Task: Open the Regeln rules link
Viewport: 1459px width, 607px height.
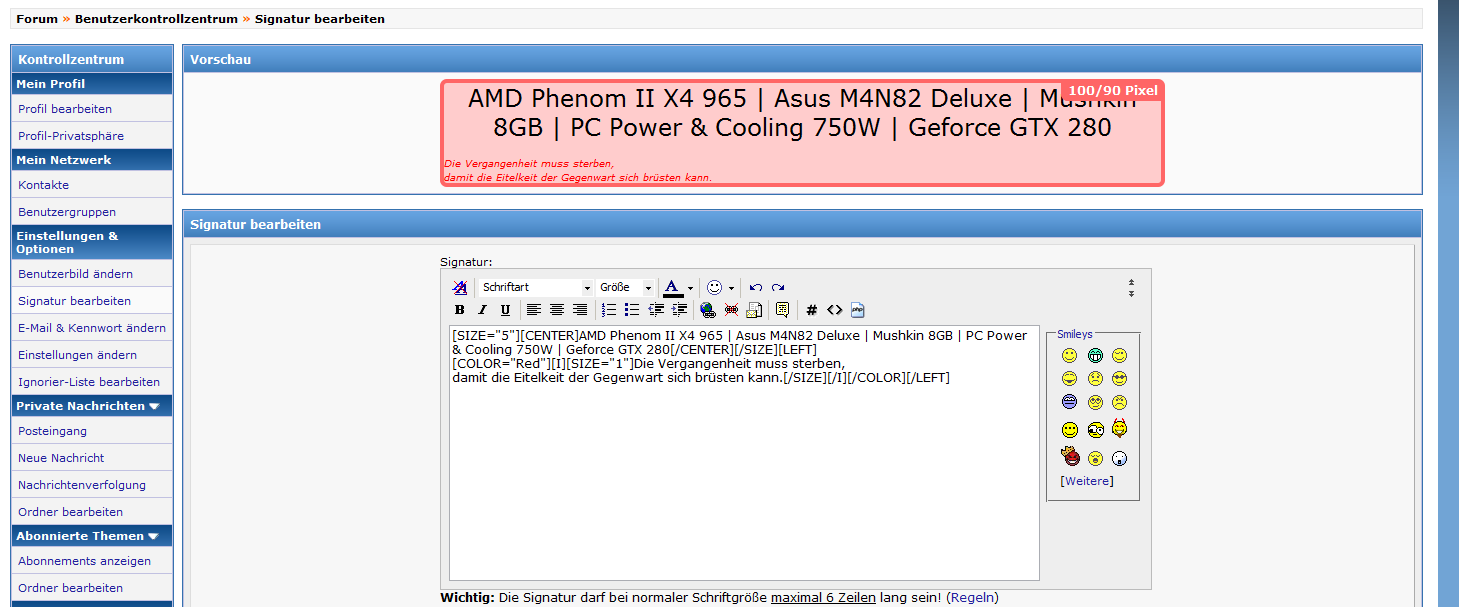Action: point(972,598)
